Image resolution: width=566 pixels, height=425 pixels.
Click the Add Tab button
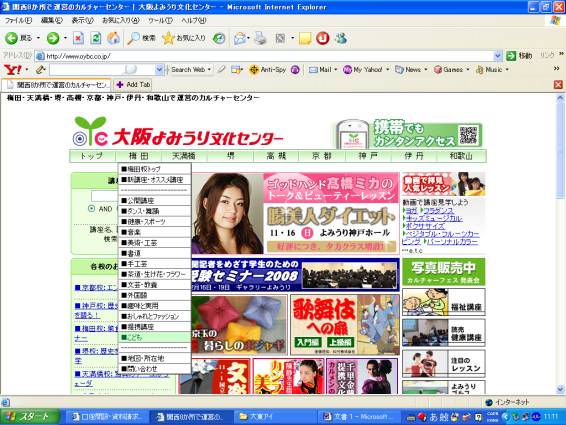point(133,84)
